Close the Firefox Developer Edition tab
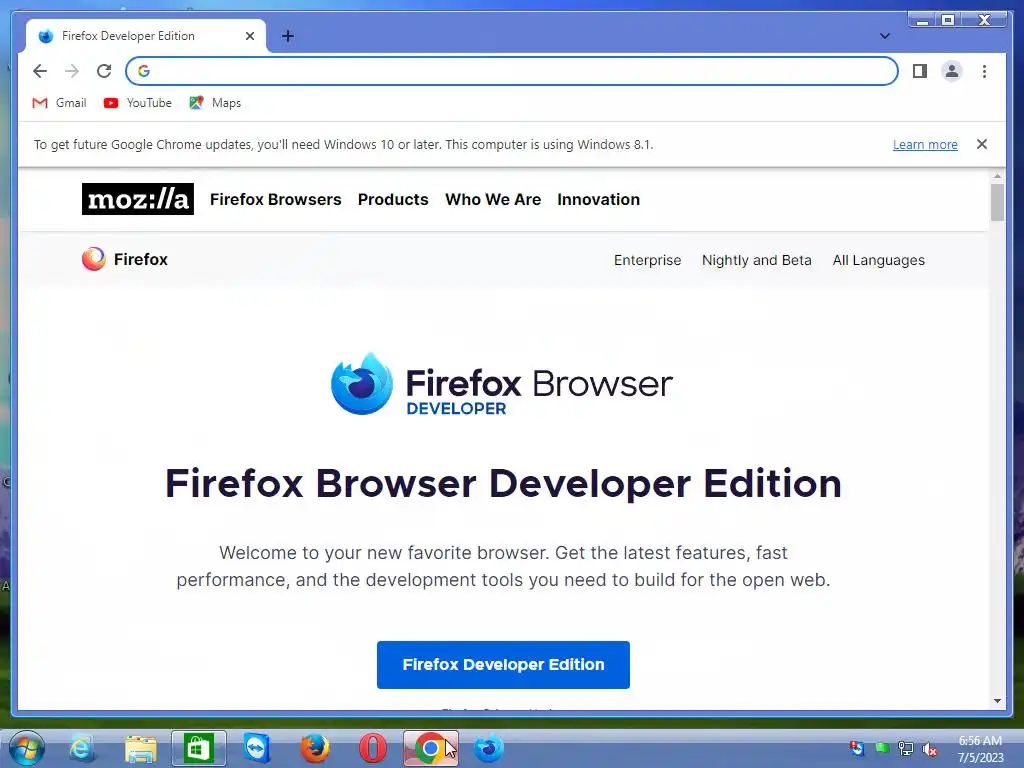 [x=249, y=36]
